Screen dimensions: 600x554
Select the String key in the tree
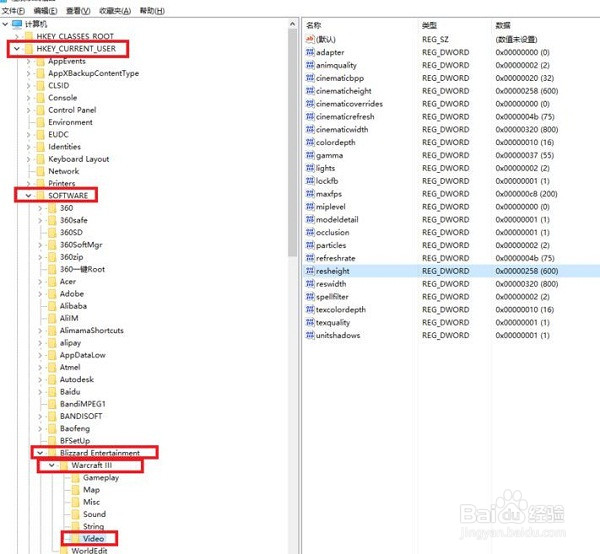pyautogui.click(x=93, y=526)
